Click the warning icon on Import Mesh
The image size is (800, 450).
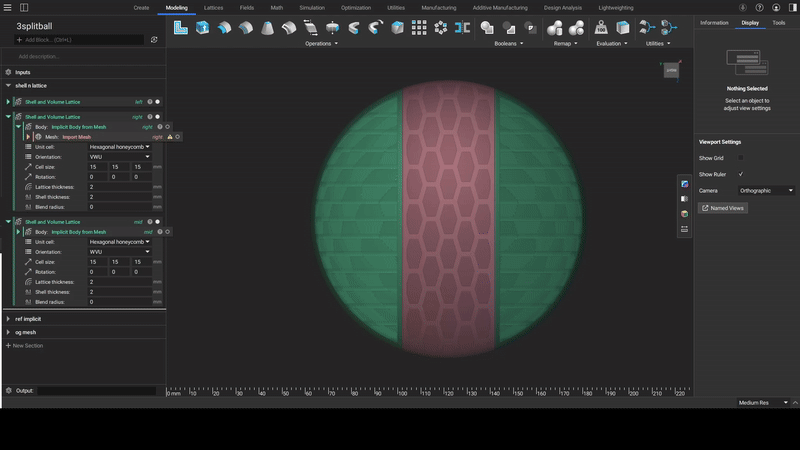pos(170,137)
